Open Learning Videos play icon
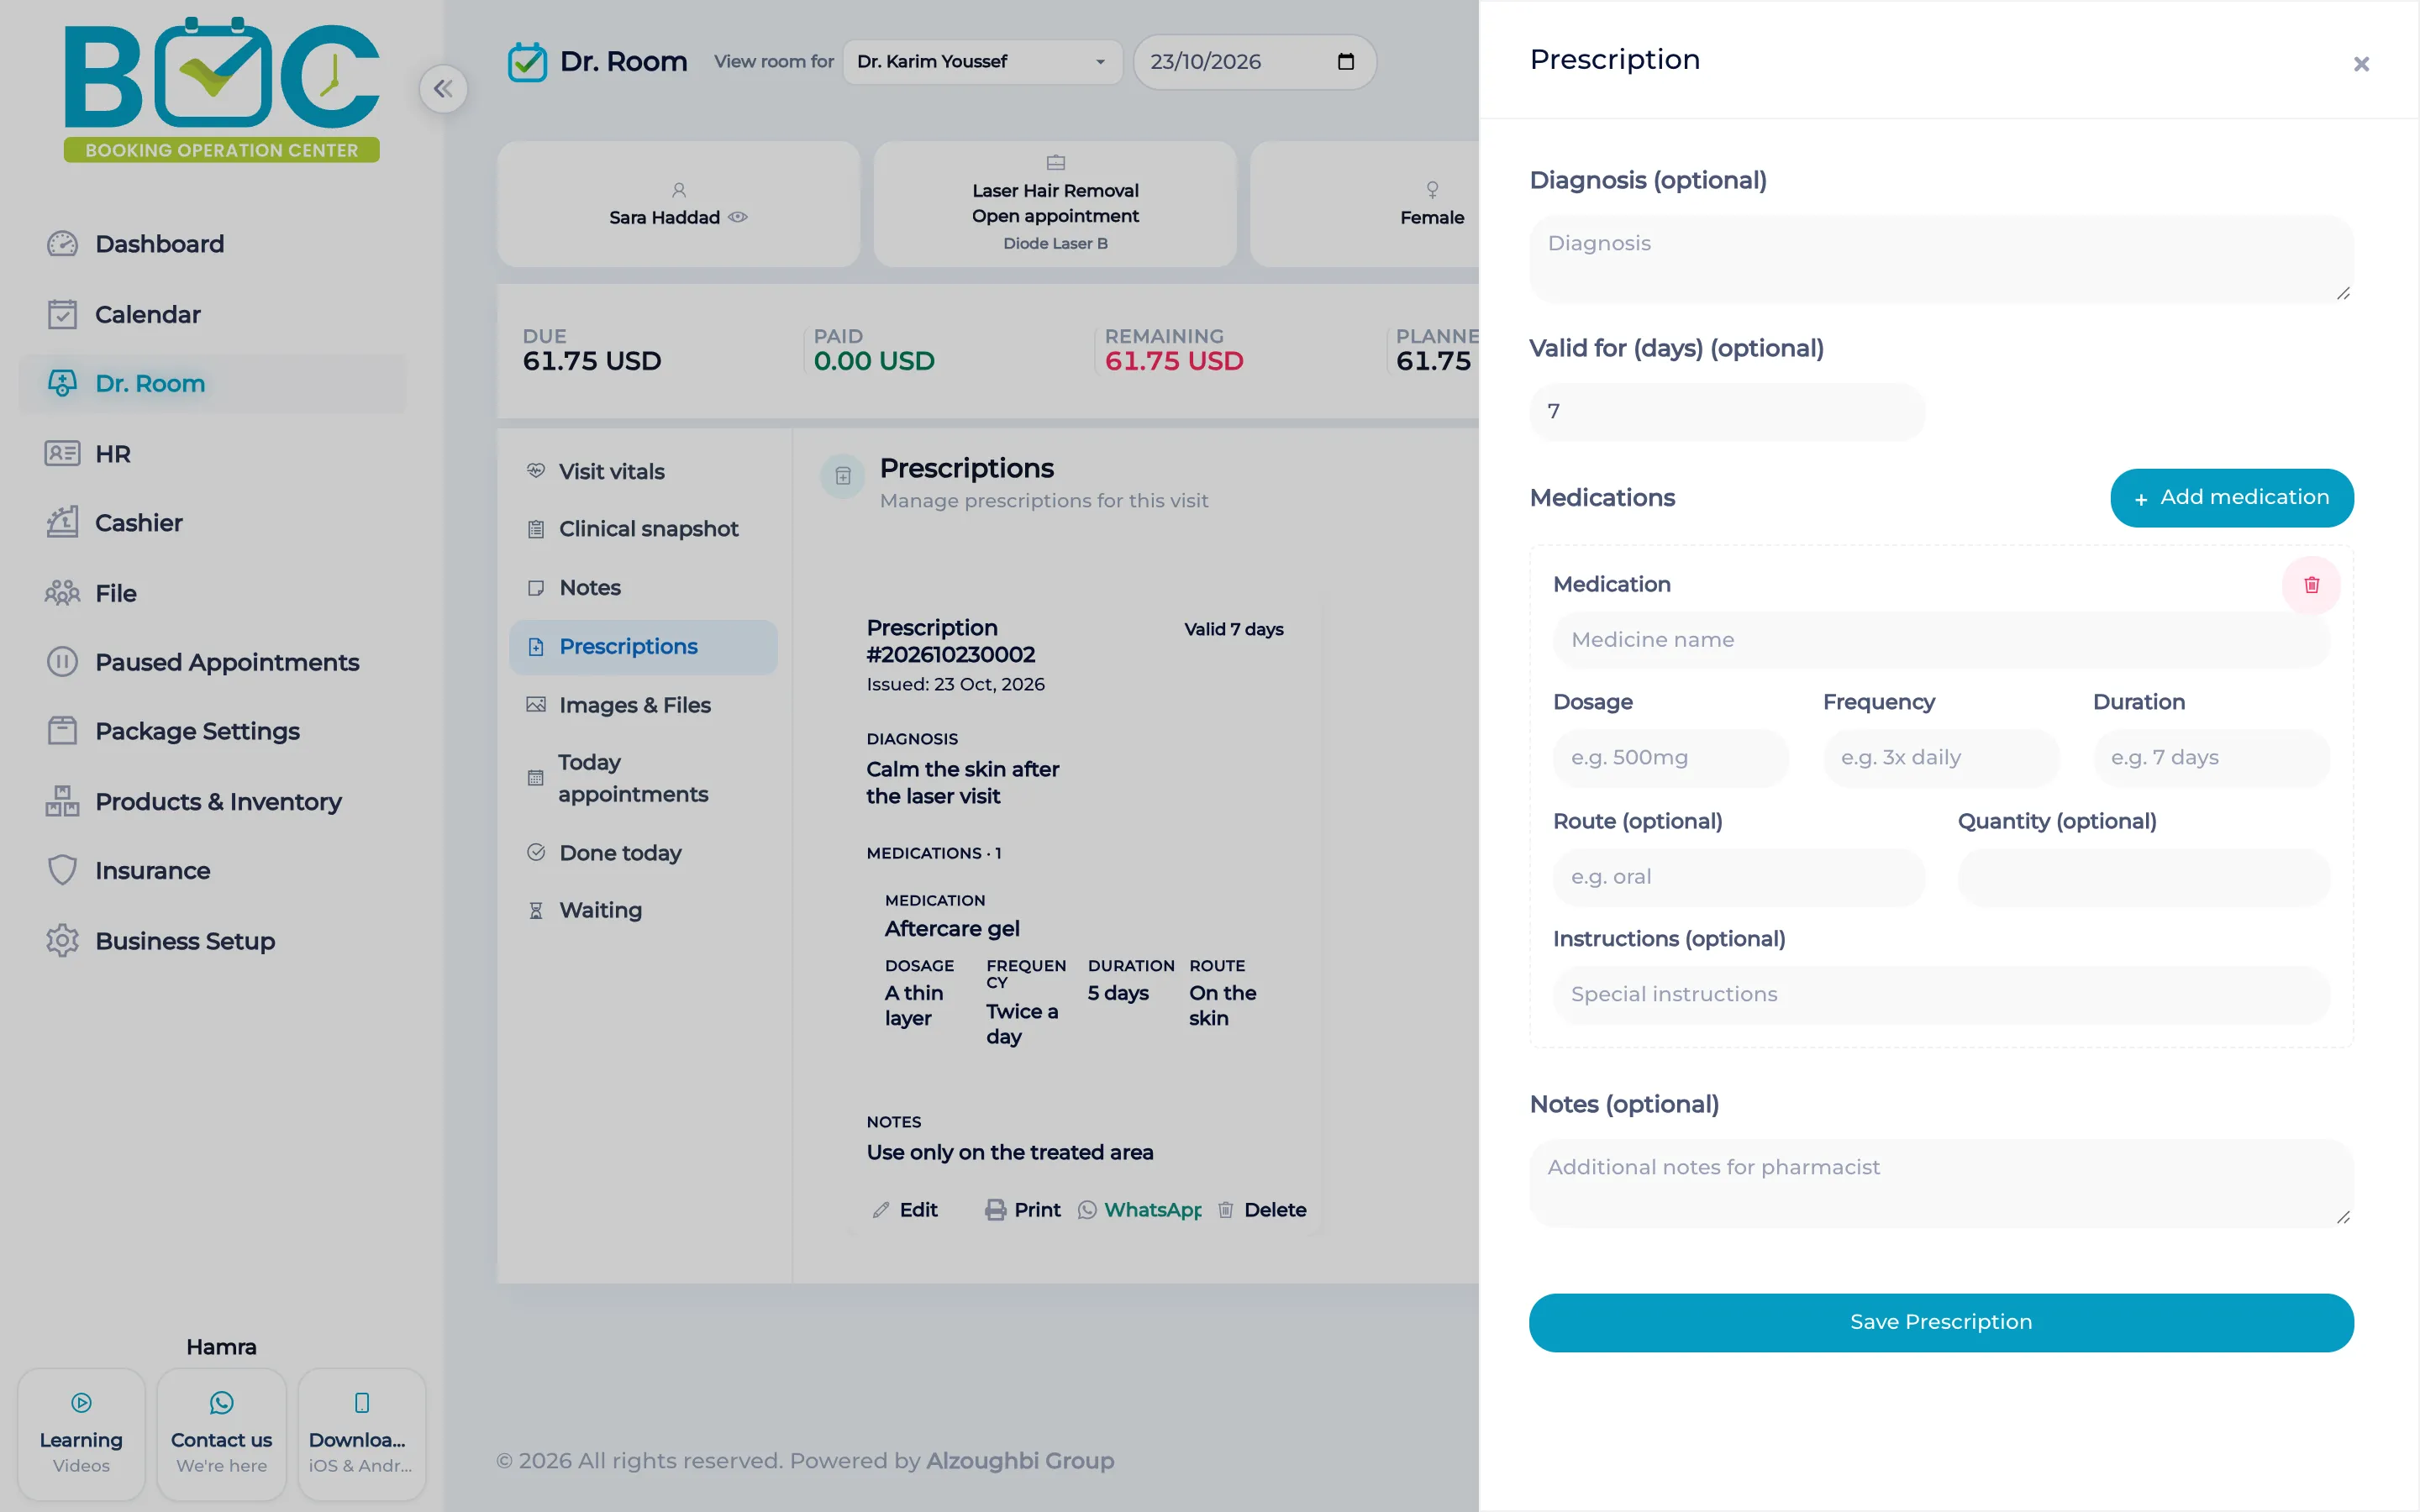 81,1403
